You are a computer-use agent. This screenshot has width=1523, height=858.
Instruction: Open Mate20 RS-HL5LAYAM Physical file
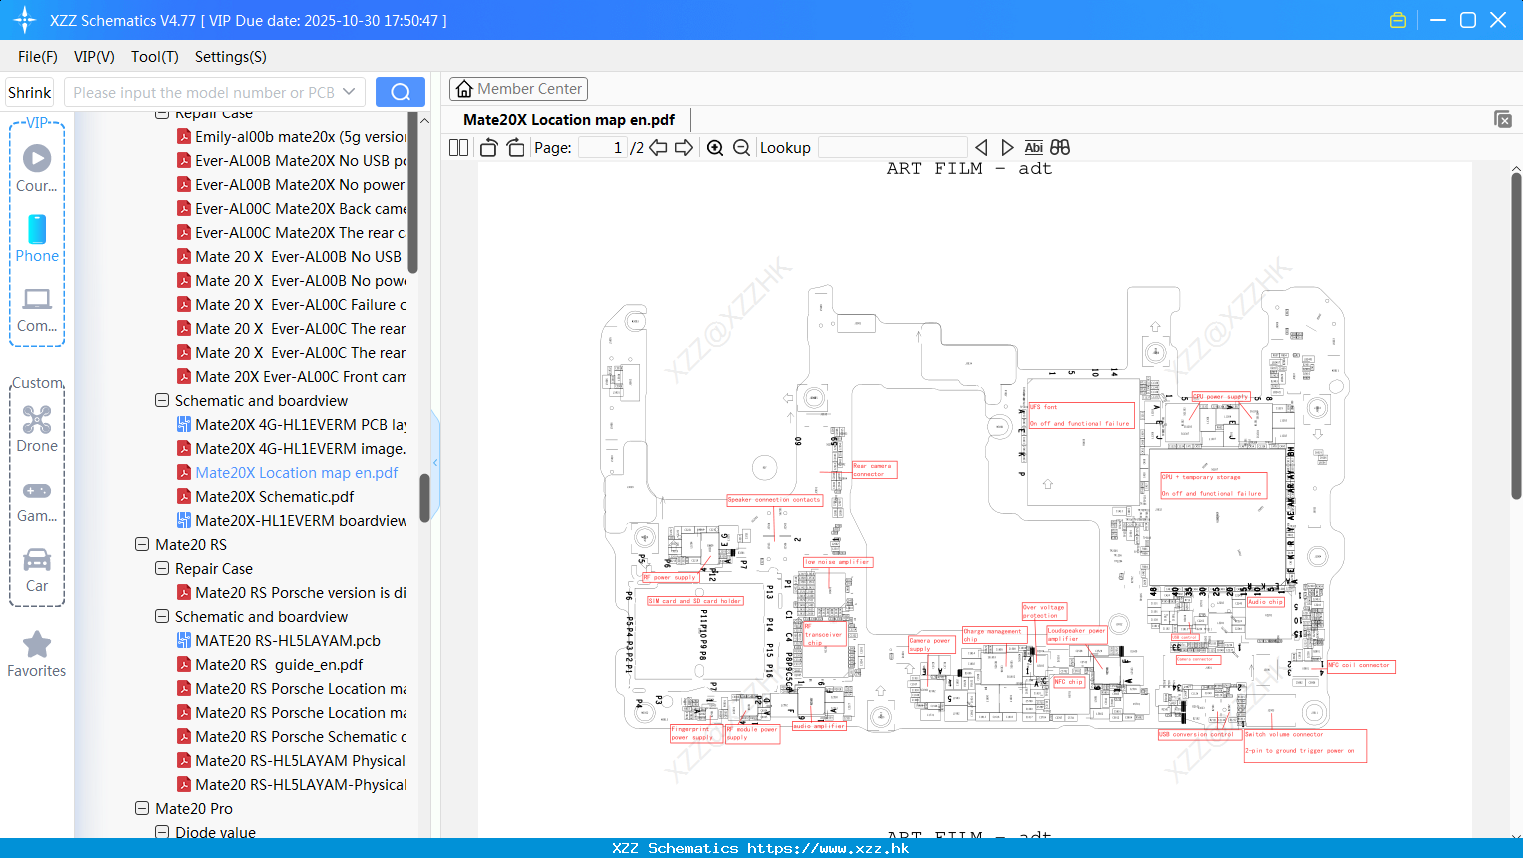pyautogui.click(x=291, y=760)
